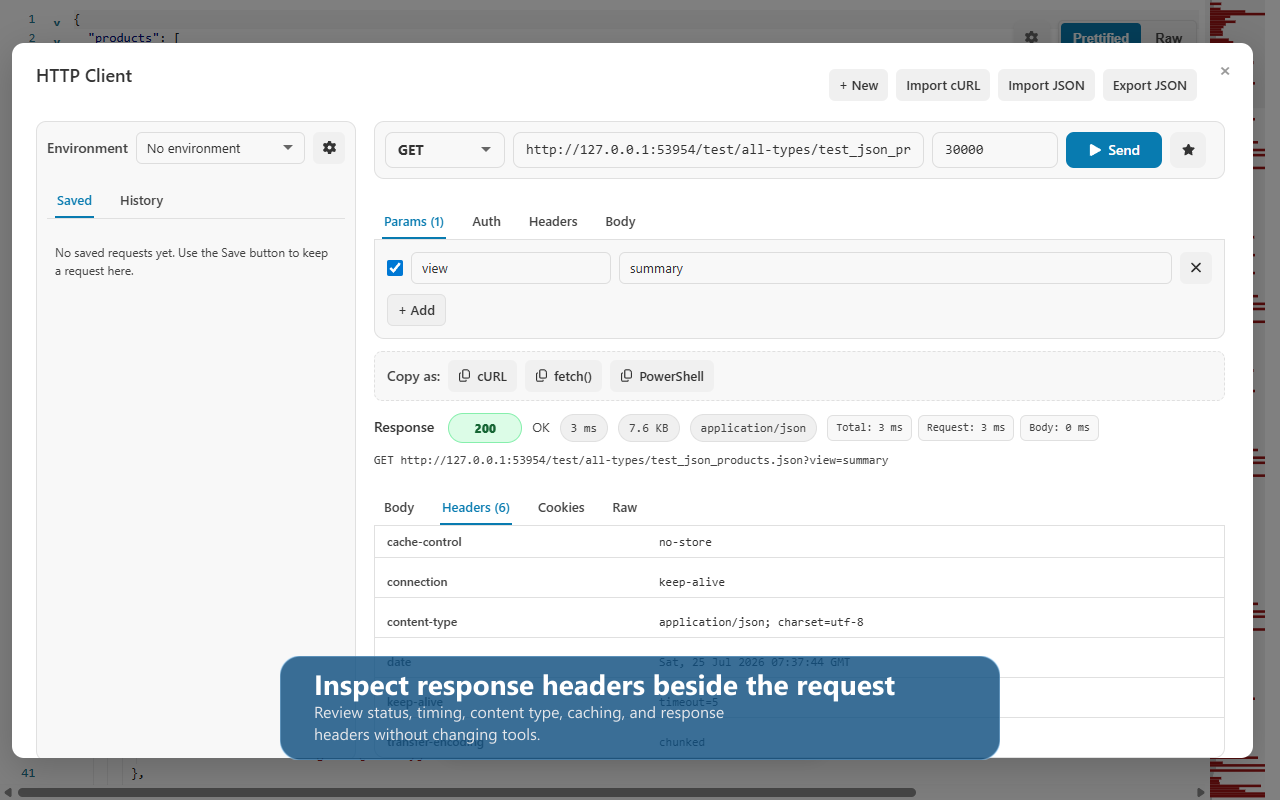Screen dimensions: 1280x800
Task: Click Export JSON button
Action: click(x=1150, y=85)
